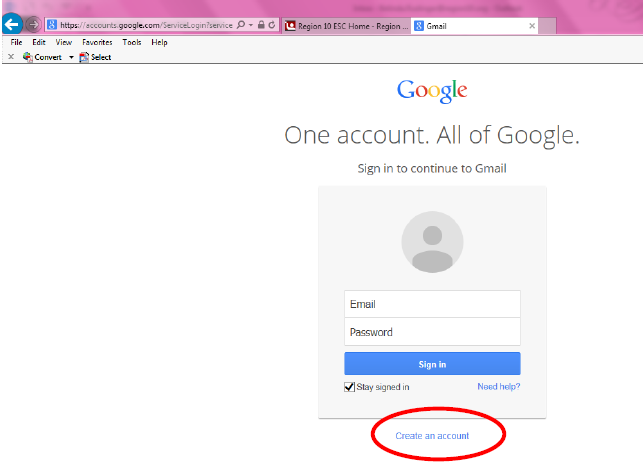Click the browser Forward arrow button
Screen dimensions: 643x469
coord(33,25)
